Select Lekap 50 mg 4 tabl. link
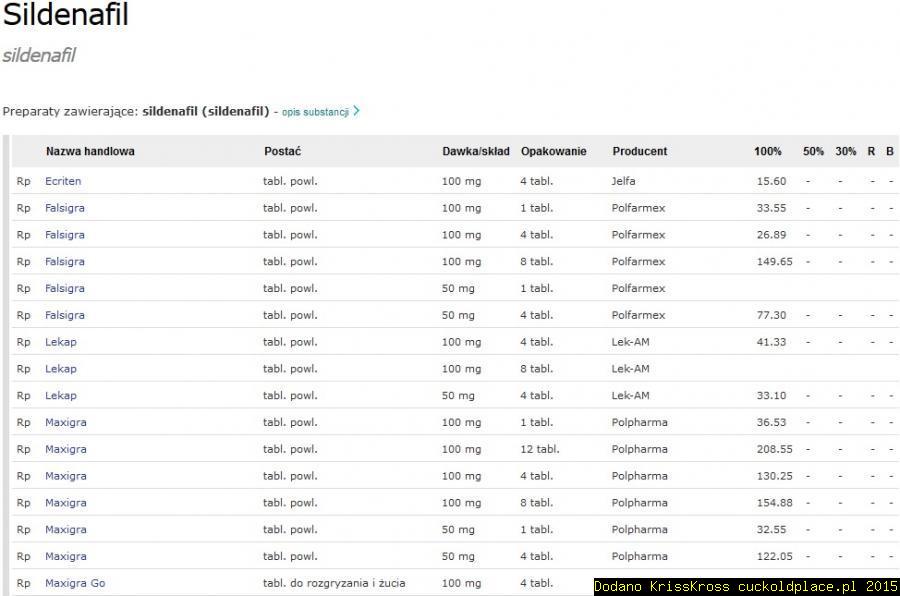 point(61,396)
